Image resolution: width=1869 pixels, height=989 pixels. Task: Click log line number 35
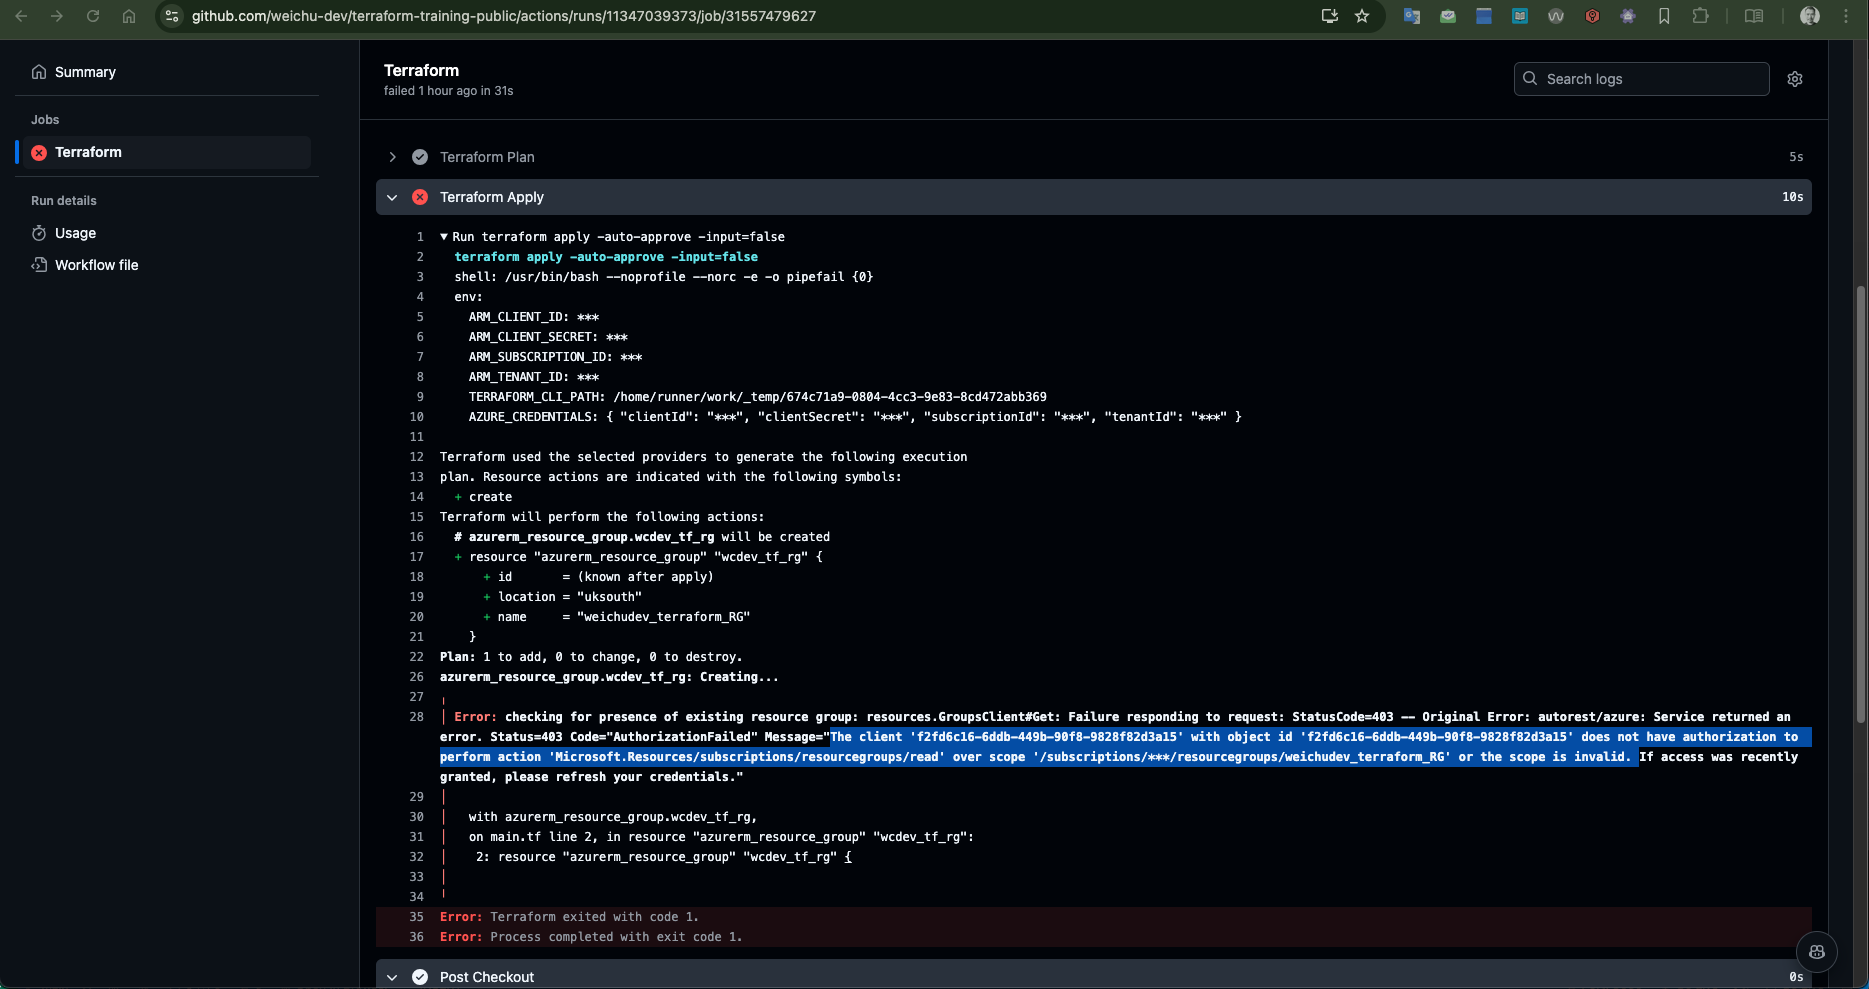(x=417, y=917)
